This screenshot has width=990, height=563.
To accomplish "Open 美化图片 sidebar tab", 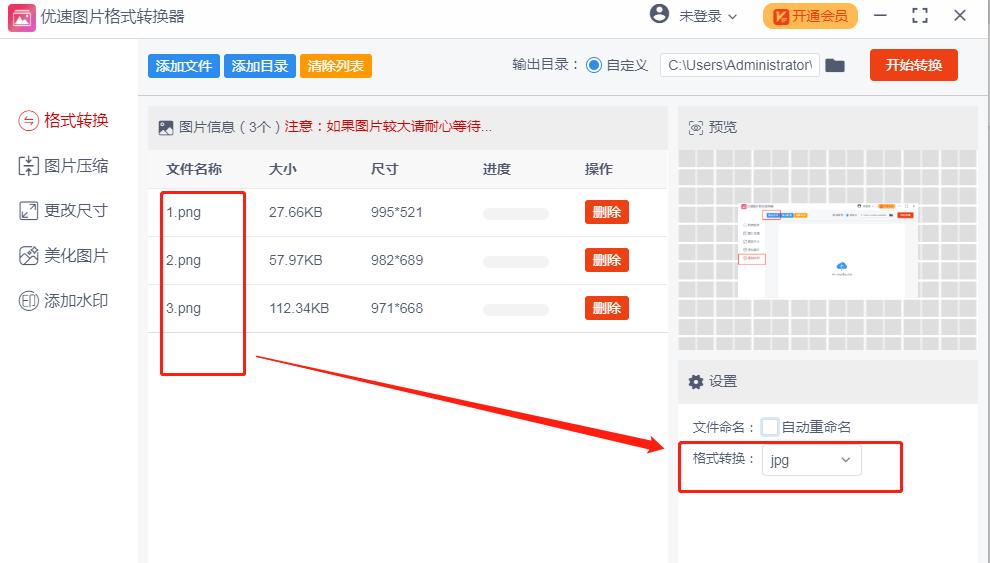I will tap(64, 256).
